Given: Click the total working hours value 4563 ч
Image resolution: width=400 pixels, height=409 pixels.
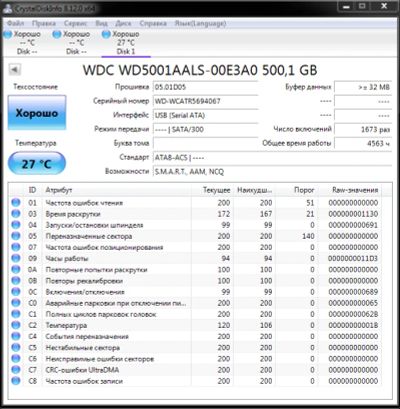Looking at the screenshot, I should pos(363,143).
